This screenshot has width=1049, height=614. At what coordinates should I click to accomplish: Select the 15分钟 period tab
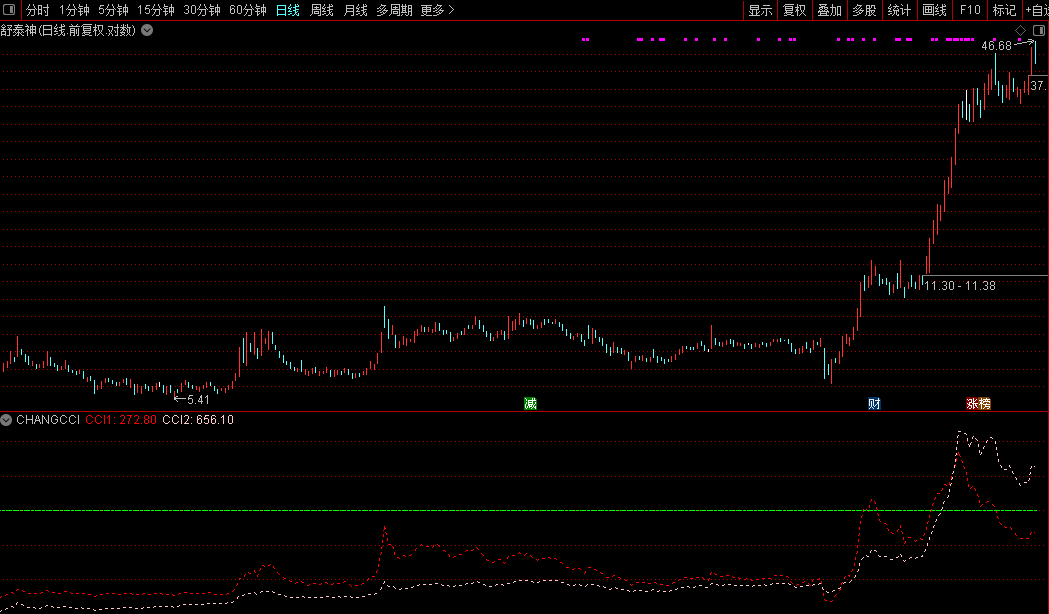tap(156, 10)
